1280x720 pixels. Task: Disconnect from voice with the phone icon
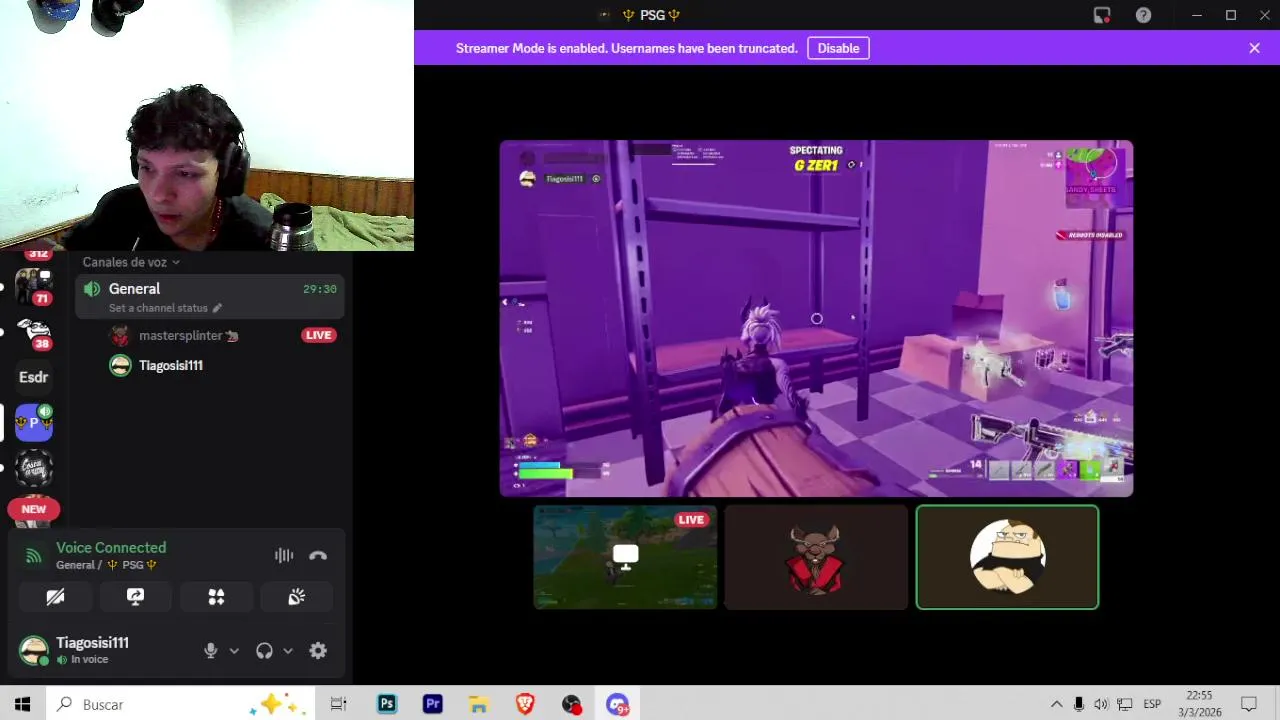(318, 556)
